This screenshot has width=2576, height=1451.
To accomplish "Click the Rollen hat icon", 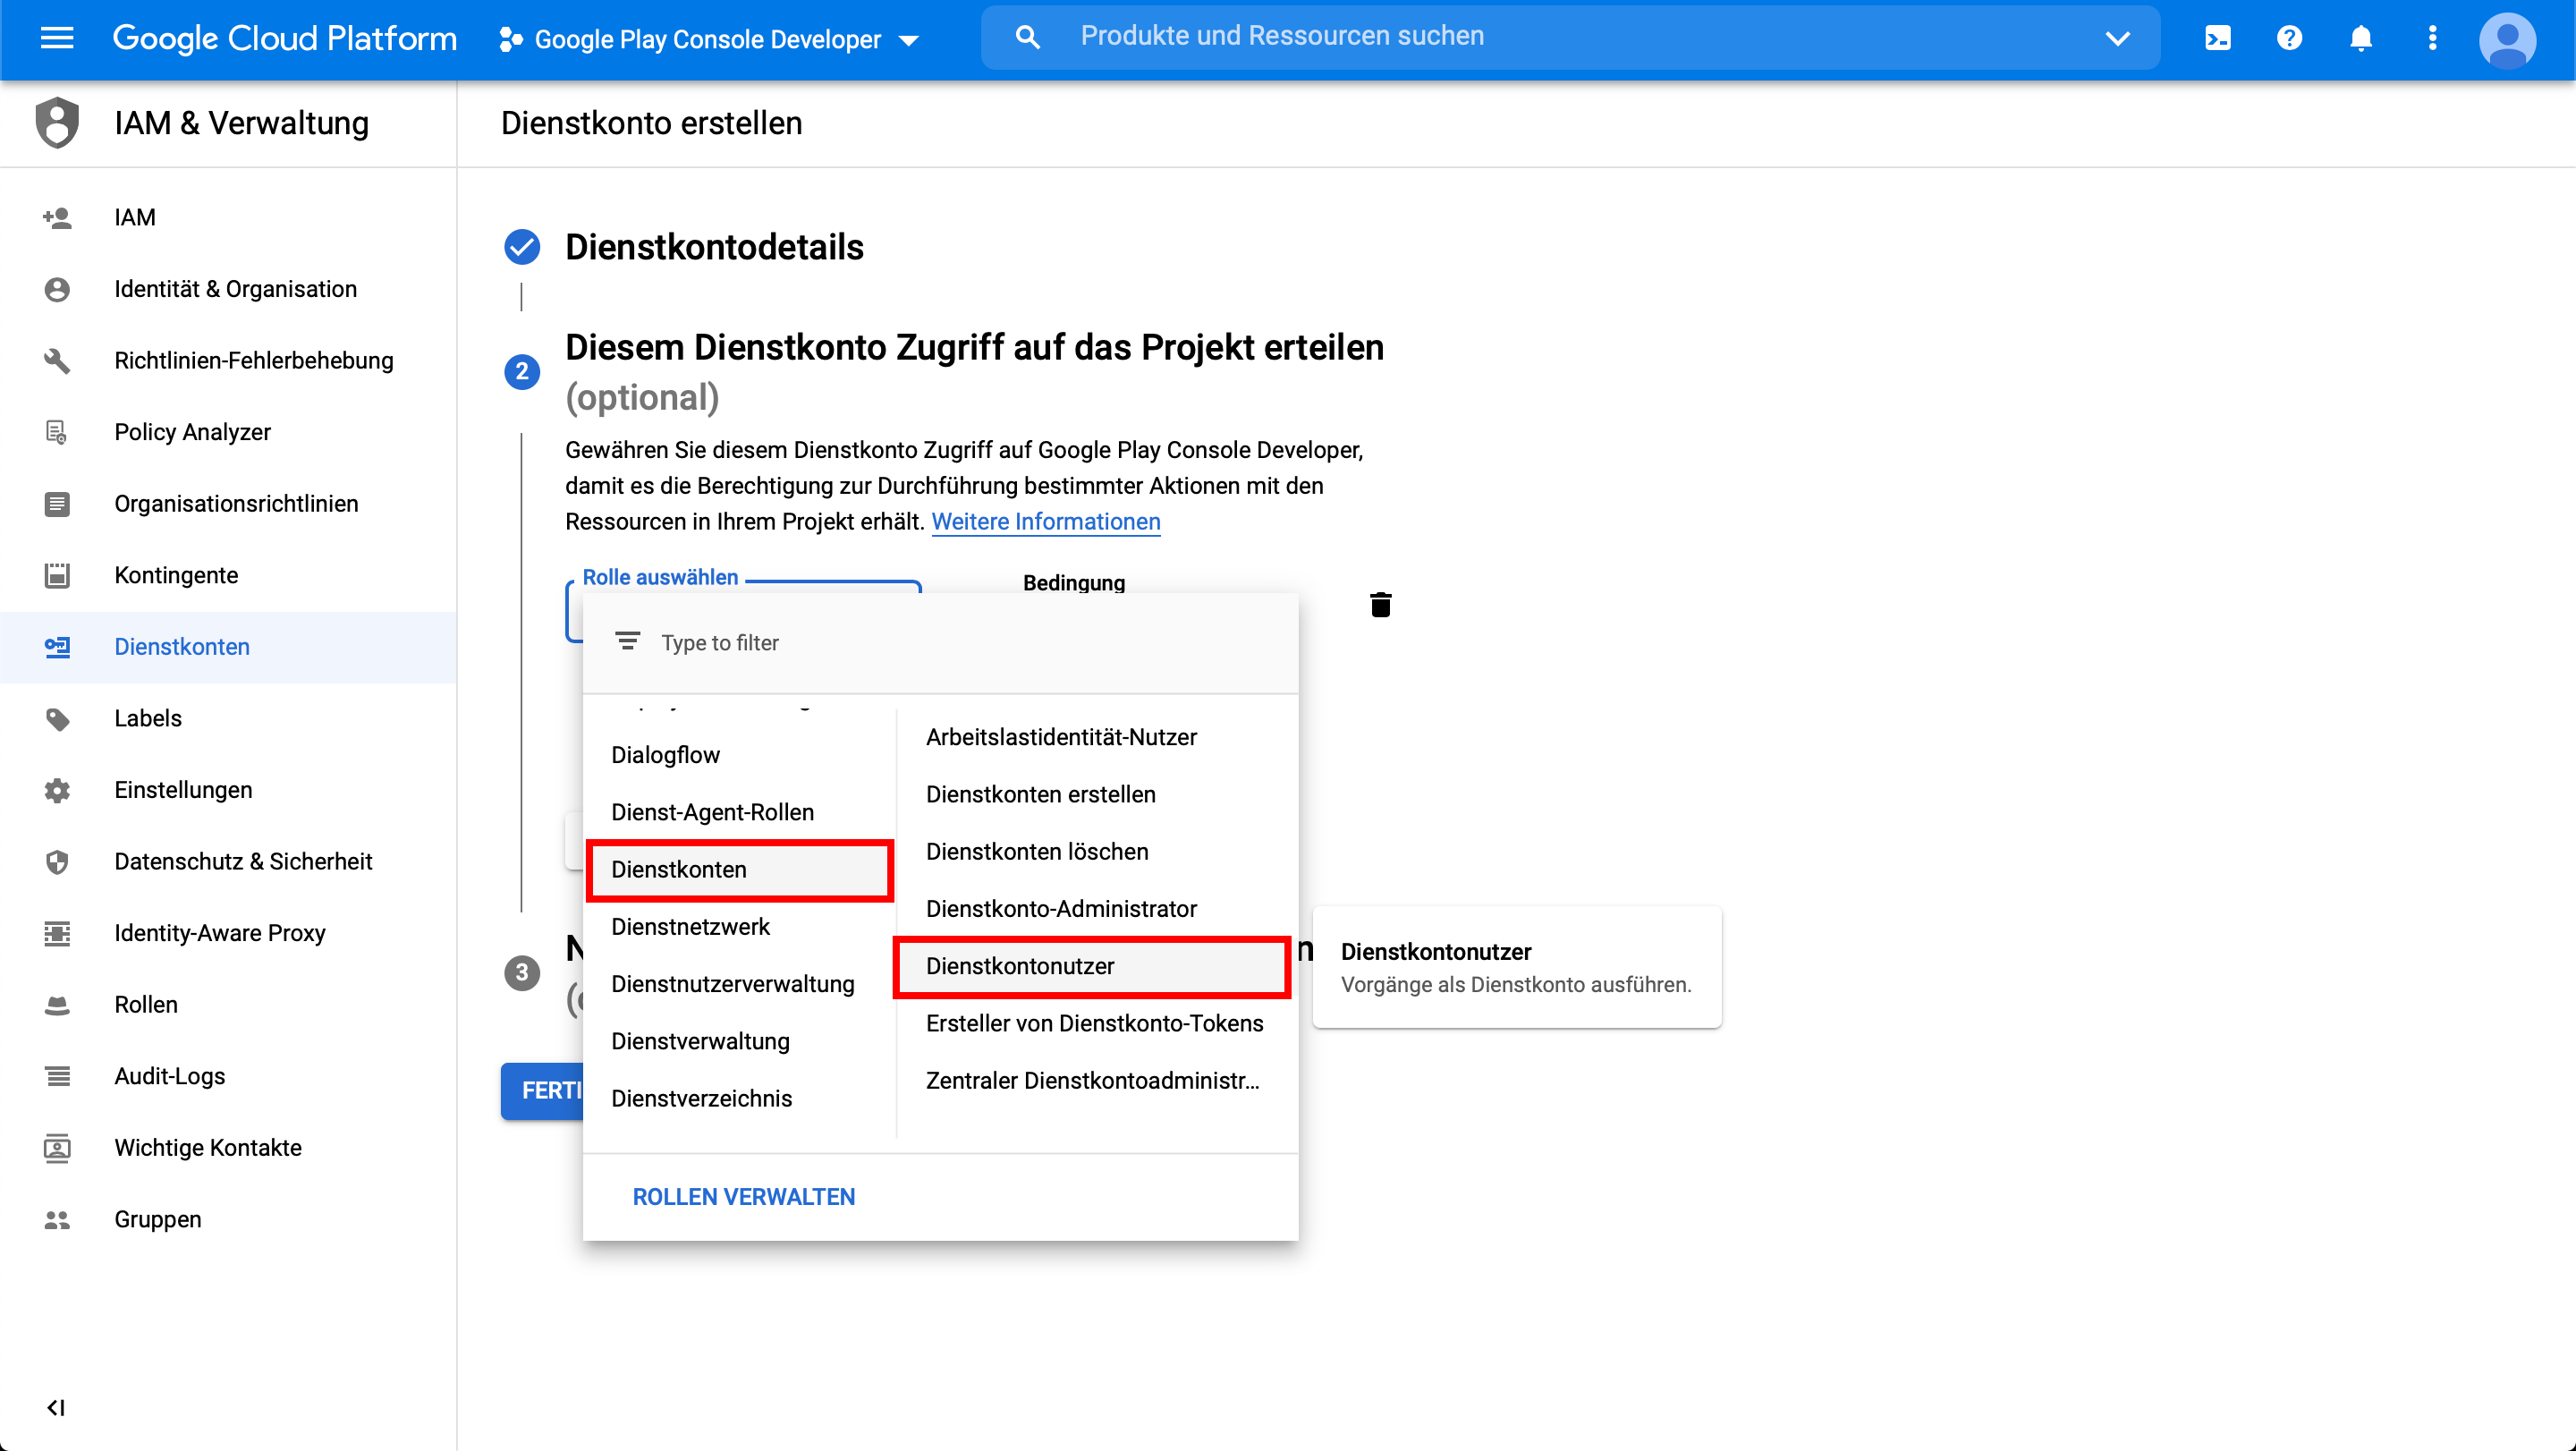I will coord(57,1005).
